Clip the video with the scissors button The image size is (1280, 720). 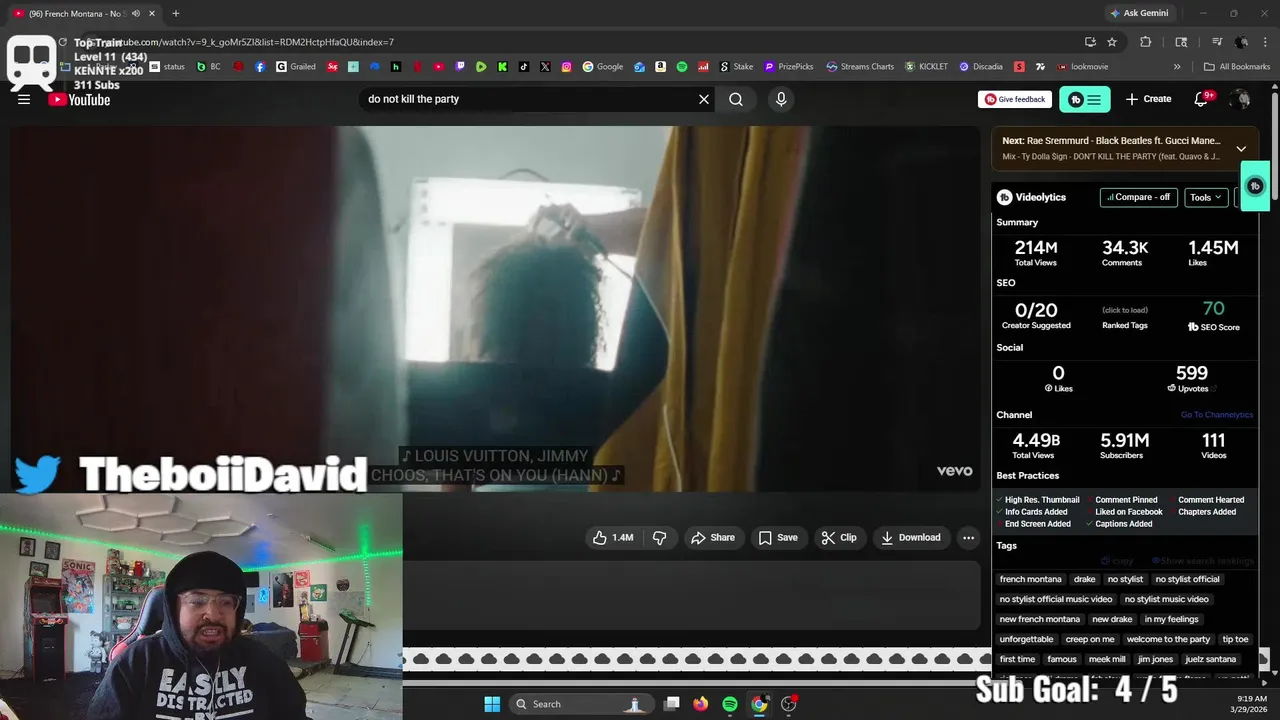point(839,537)
